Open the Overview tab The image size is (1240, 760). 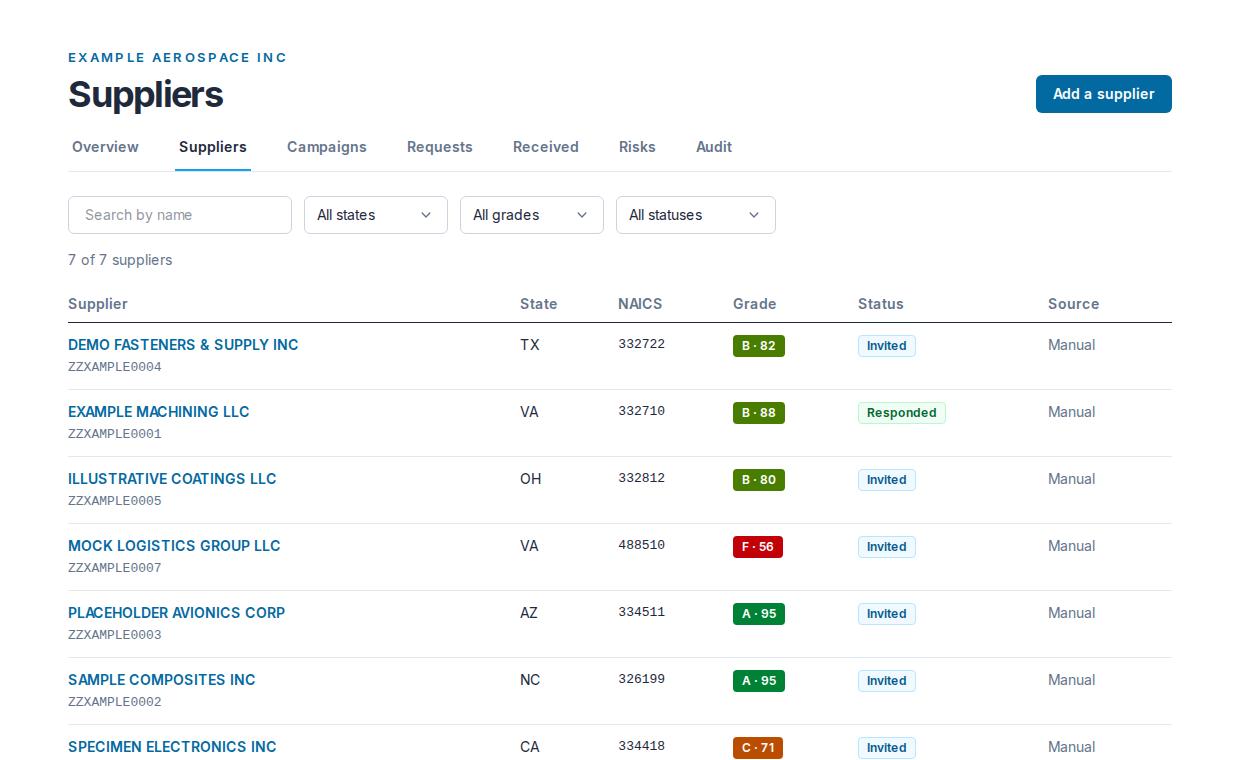click(x=105, y=147)
